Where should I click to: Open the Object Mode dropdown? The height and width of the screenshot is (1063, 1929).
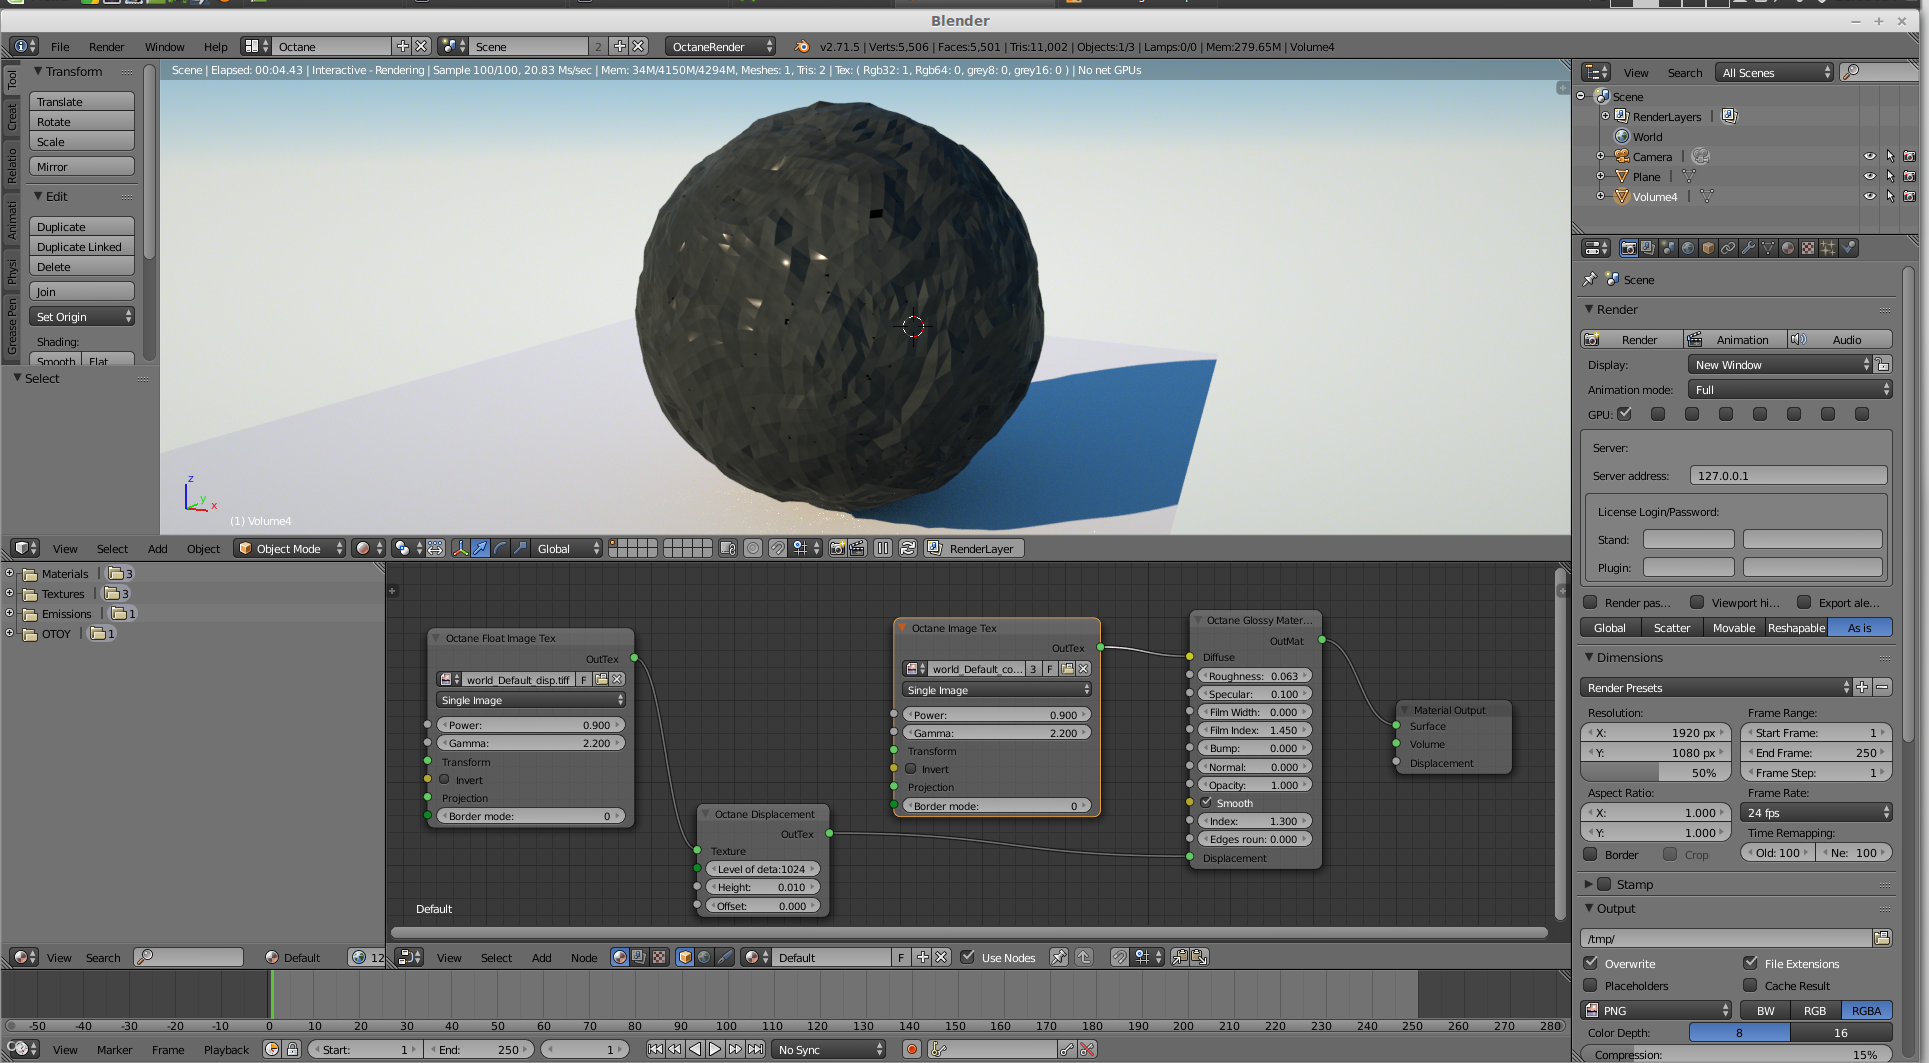(x=289, y=548)
